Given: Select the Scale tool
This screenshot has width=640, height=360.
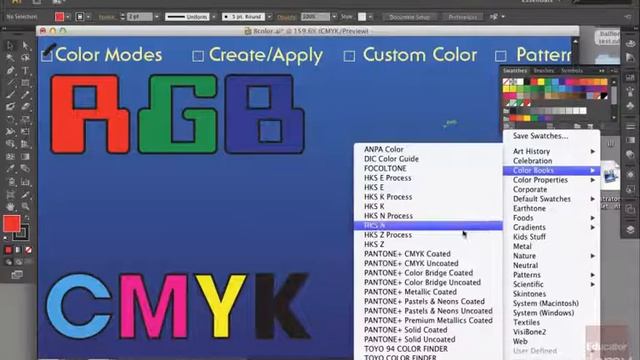Looking at the screenshot, I should (x=25, y=120).
